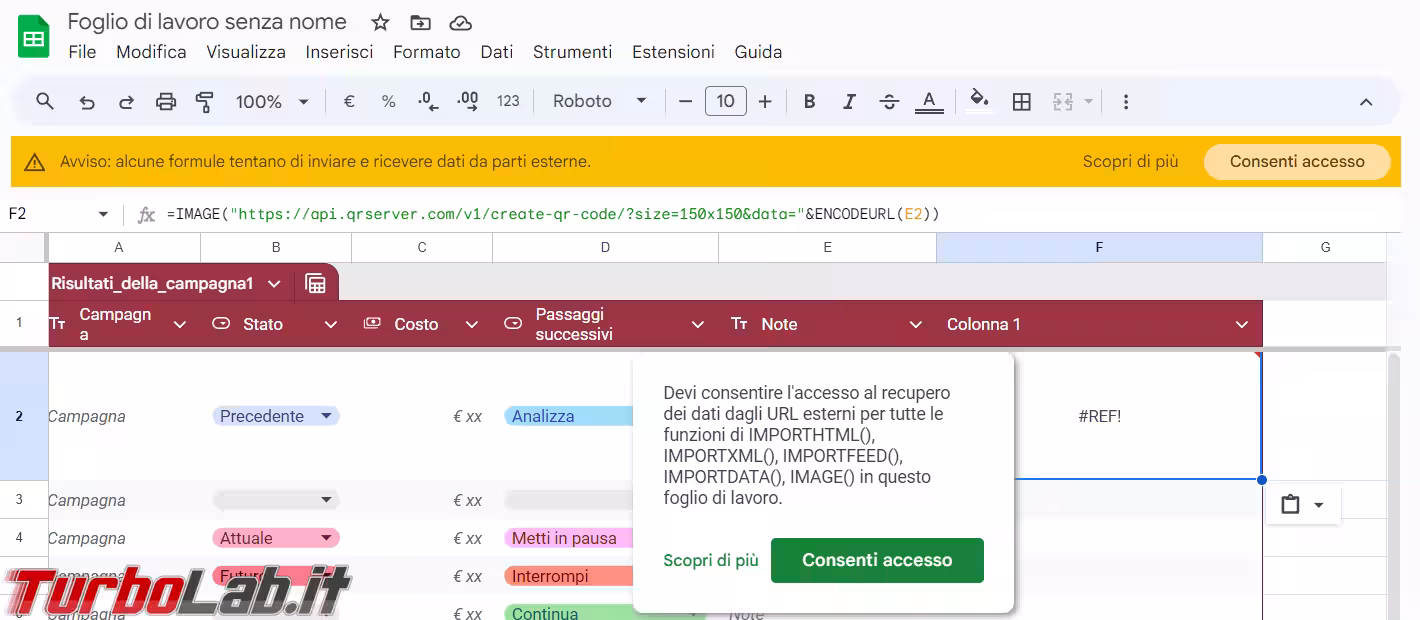This screenshot has width=1420, height=620.
Task: Open the Estensioni menu
Action: pos(673,52)
